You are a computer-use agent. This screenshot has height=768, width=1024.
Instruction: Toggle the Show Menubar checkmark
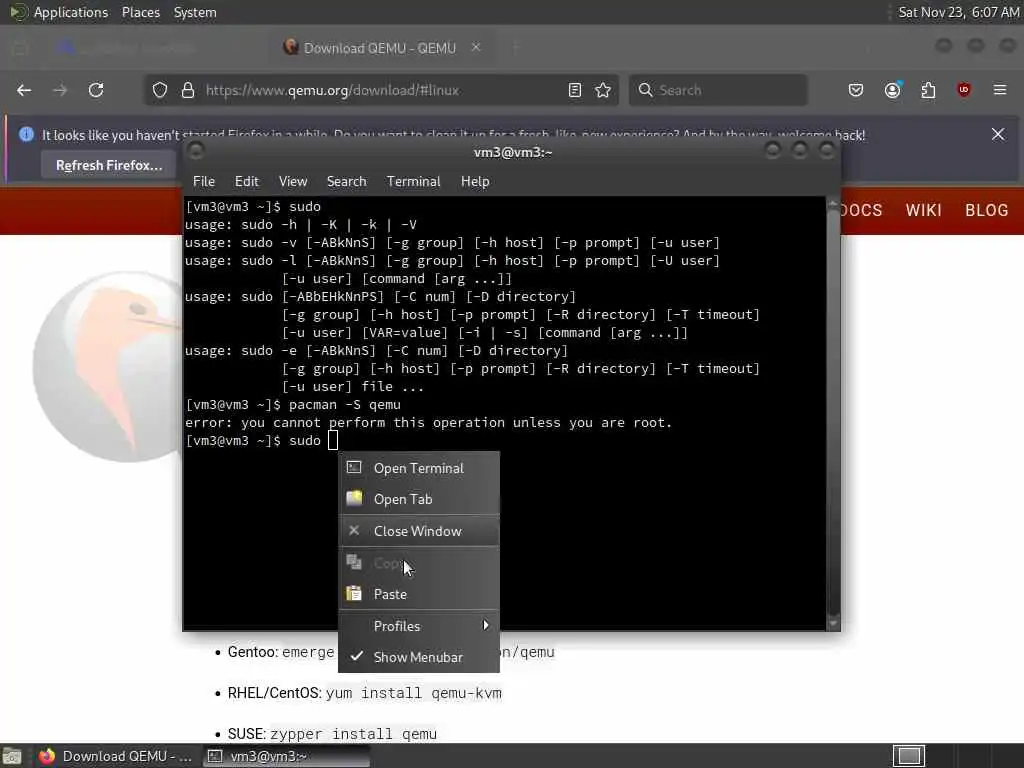pos(357,656)
